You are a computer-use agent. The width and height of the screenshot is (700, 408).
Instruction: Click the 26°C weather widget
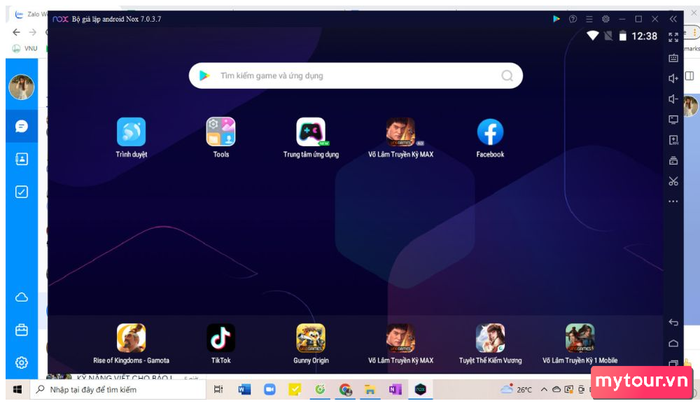[517, 389]
